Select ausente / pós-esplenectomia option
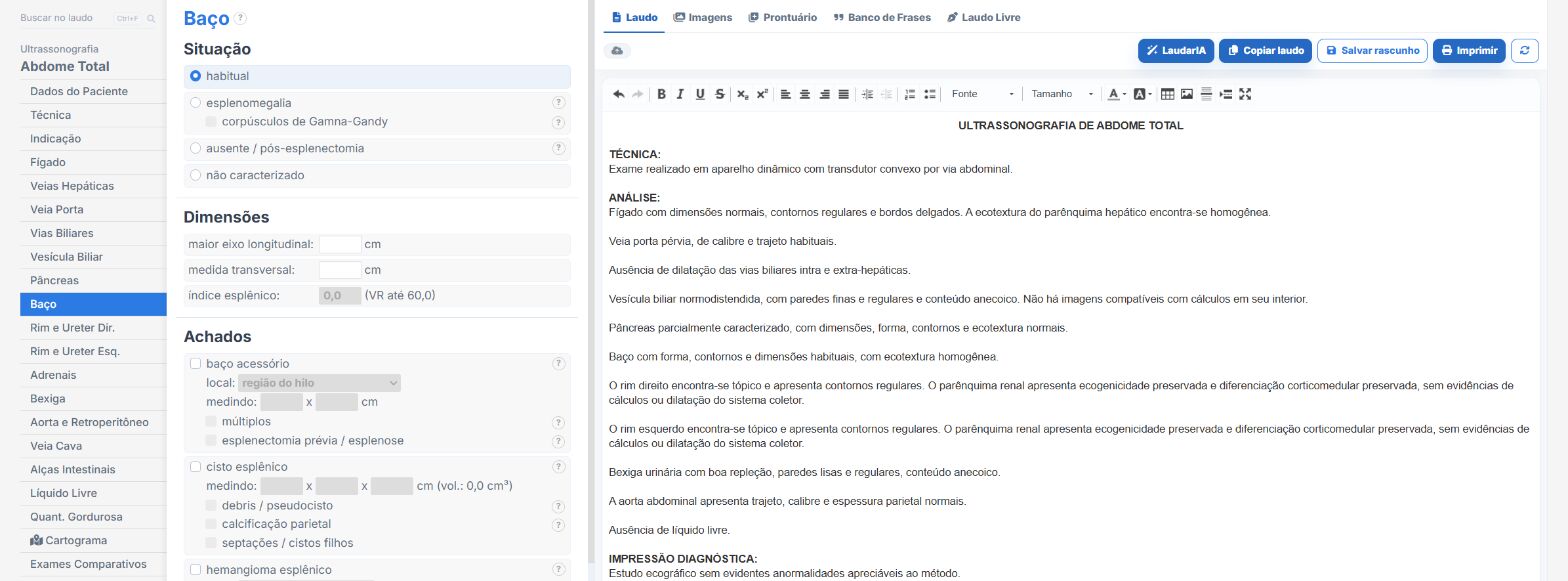 pyautogui.click(x=196, y=148)
